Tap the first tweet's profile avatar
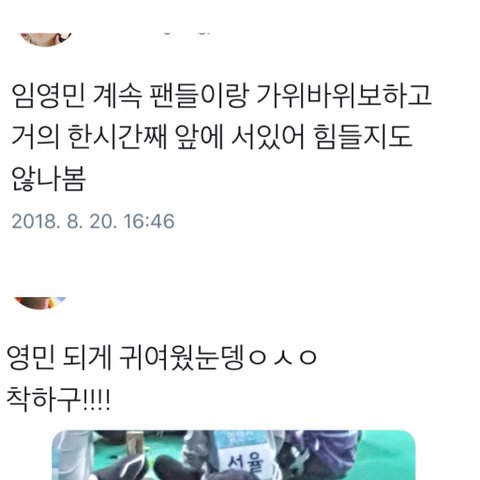This screenshot has height=480, width=480. (46, 39)
